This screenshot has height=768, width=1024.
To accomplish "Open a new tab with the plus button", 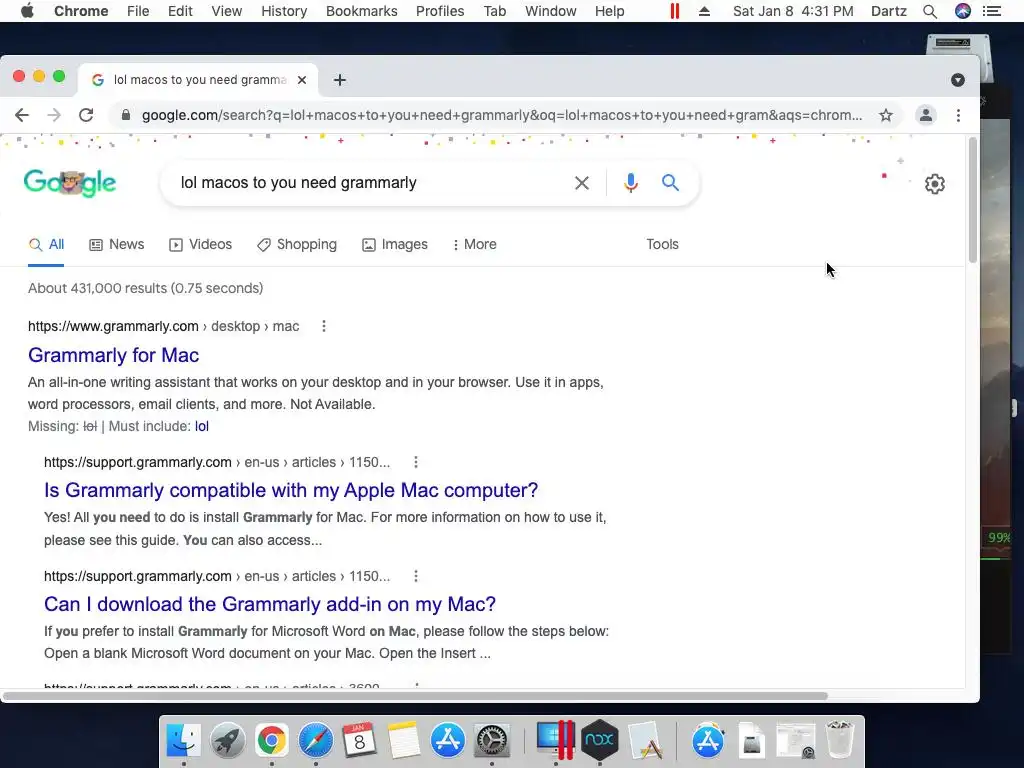I will (340, 80).
